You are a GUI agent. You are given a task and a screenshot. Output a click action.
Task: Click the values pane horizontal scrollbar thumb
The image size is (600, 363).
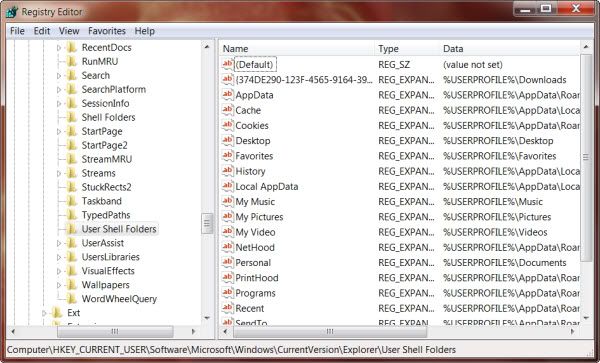330,331
